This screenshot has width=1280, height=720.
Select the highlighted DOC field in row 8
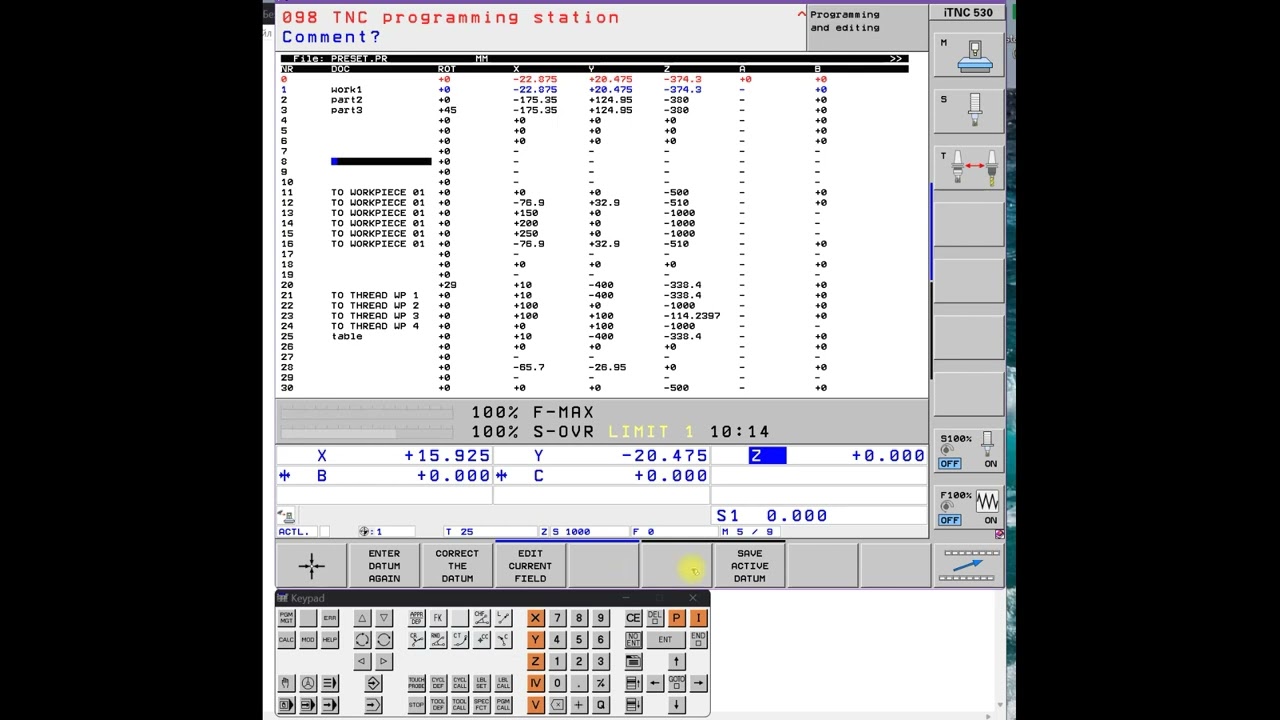click(x=381, y=161)
